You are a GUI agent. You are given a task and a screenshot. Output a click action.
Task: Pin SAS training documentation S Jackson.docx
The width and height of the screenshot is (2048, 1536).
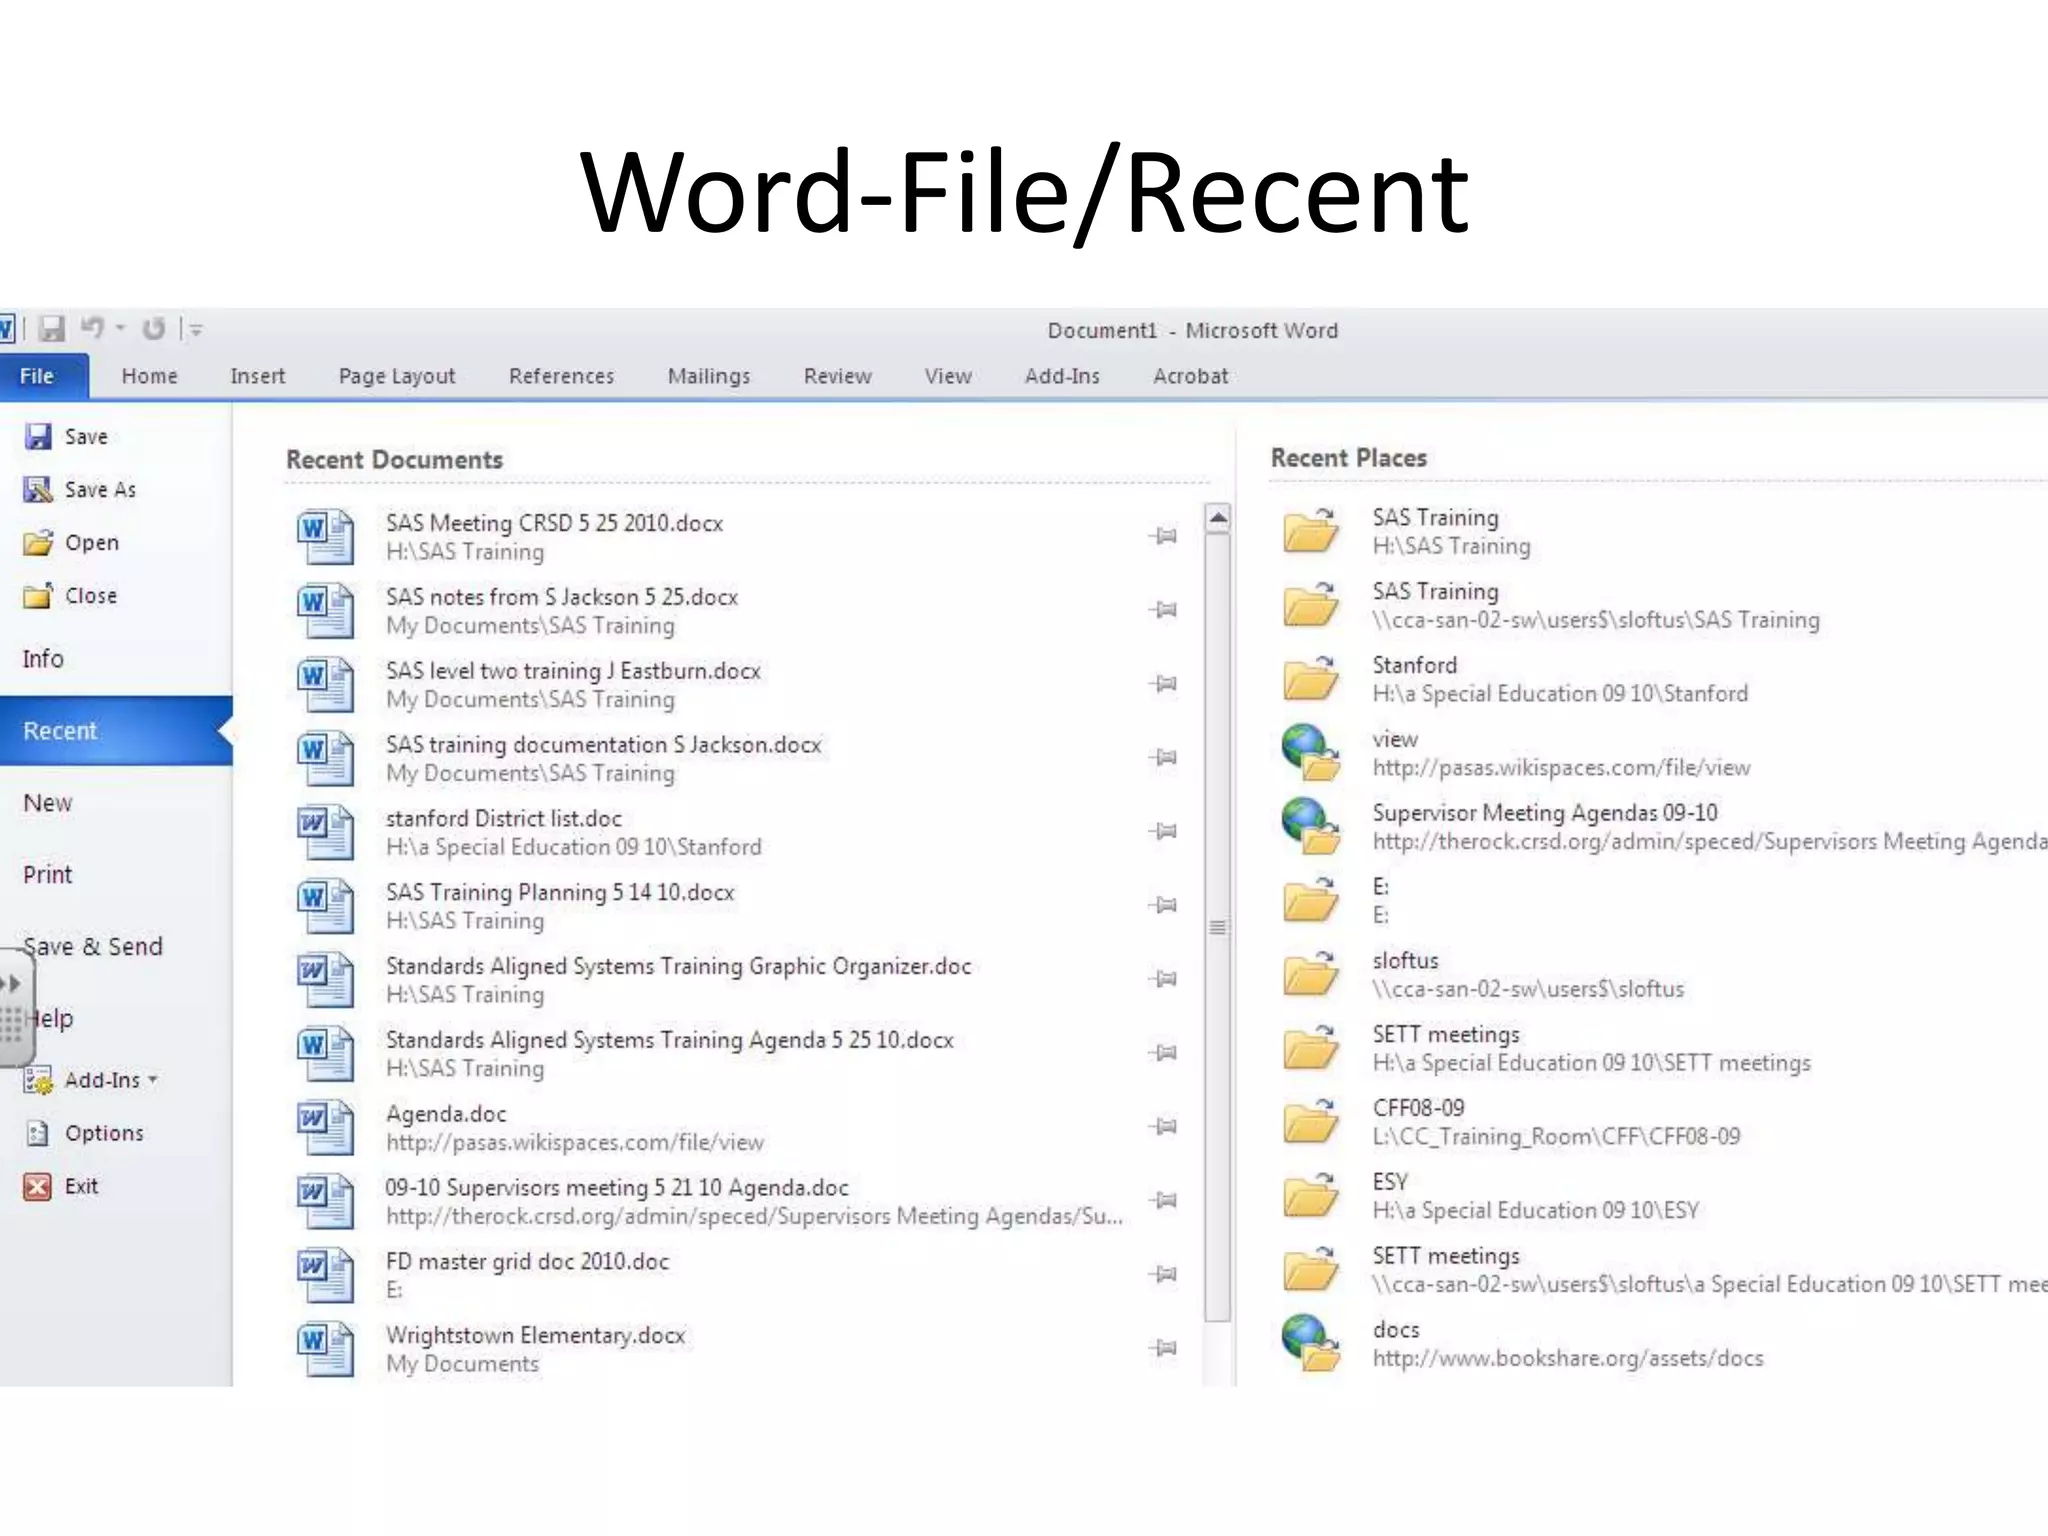tap(1163, 757)
